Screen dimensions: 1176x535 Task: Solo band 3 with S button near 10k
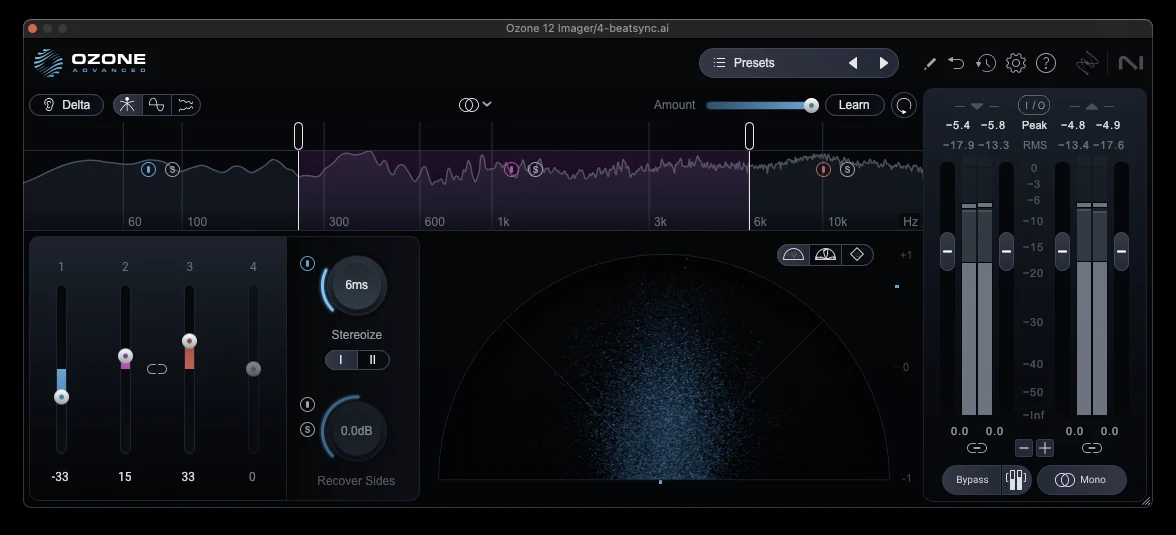[x=848, y=170]
